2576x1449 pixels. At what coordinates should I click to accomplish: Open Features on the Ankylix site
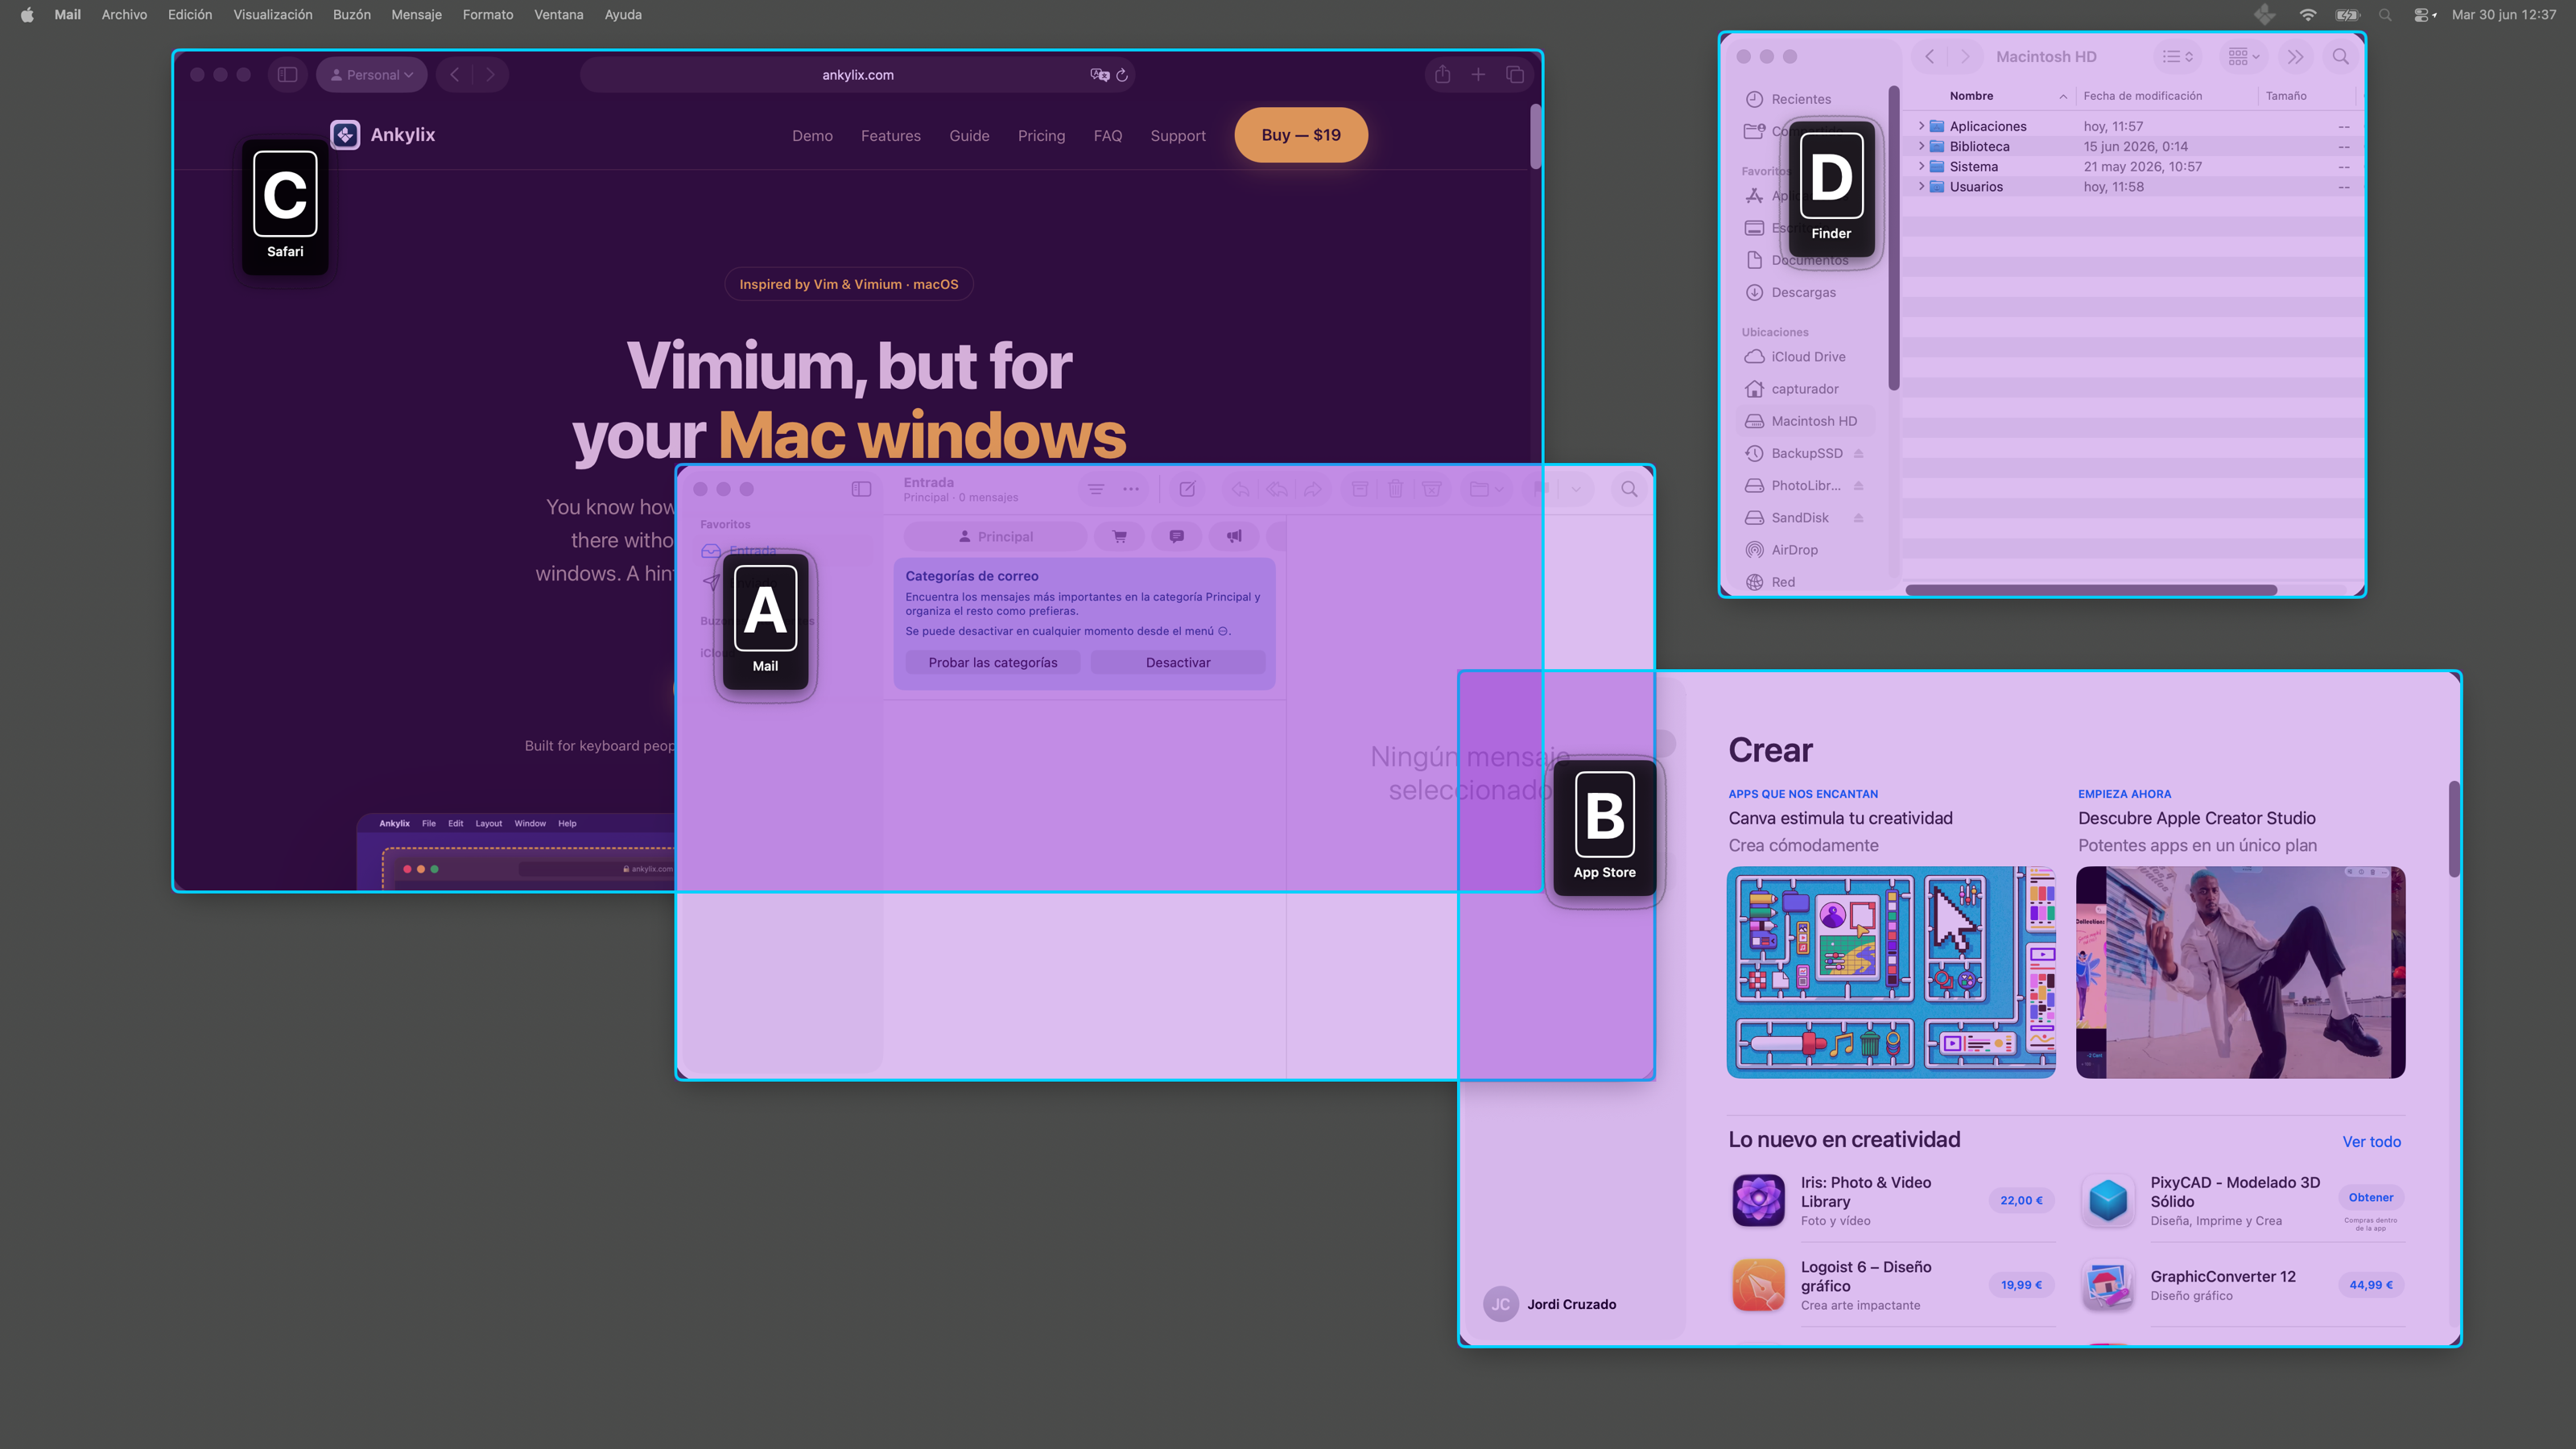(890, 136)
